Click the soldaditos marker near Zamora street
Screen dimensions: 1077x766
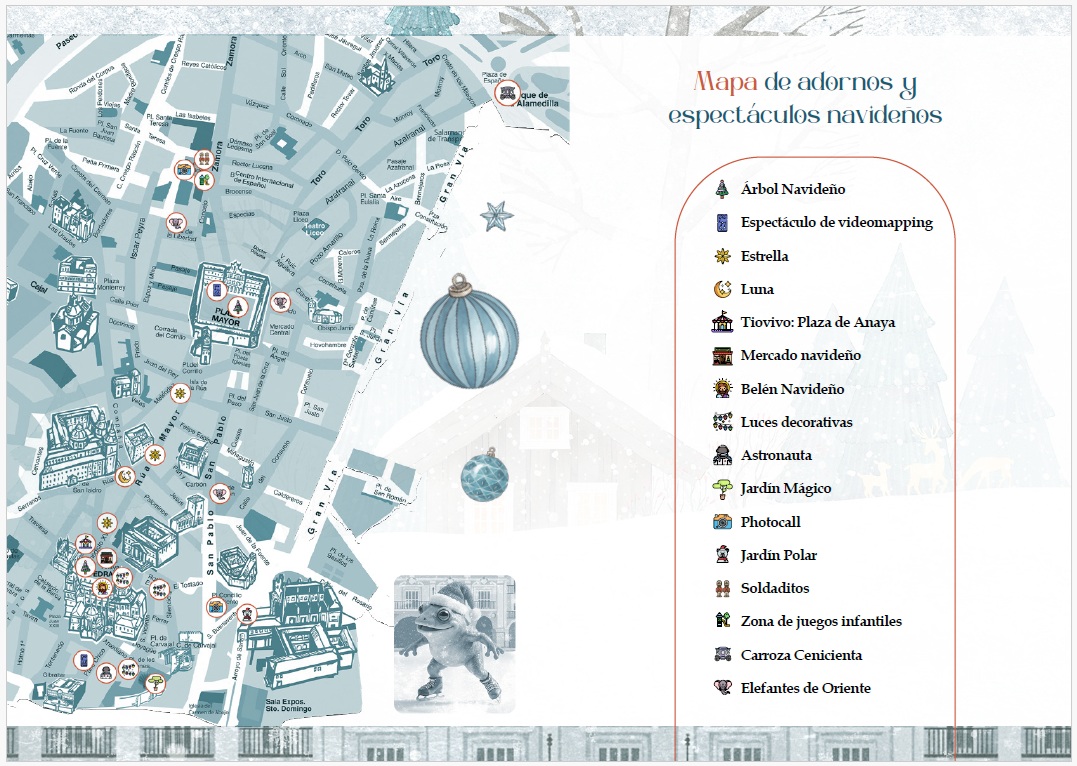pyautogui.click(x=204, y=159)
